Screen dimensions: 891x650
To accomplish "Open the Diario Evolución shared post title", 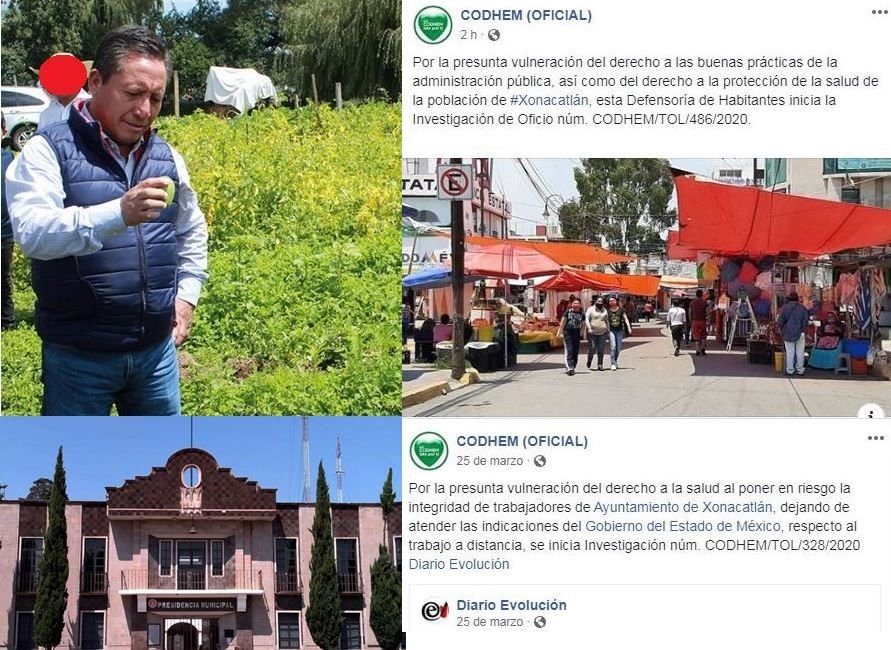I will point(511,605).
